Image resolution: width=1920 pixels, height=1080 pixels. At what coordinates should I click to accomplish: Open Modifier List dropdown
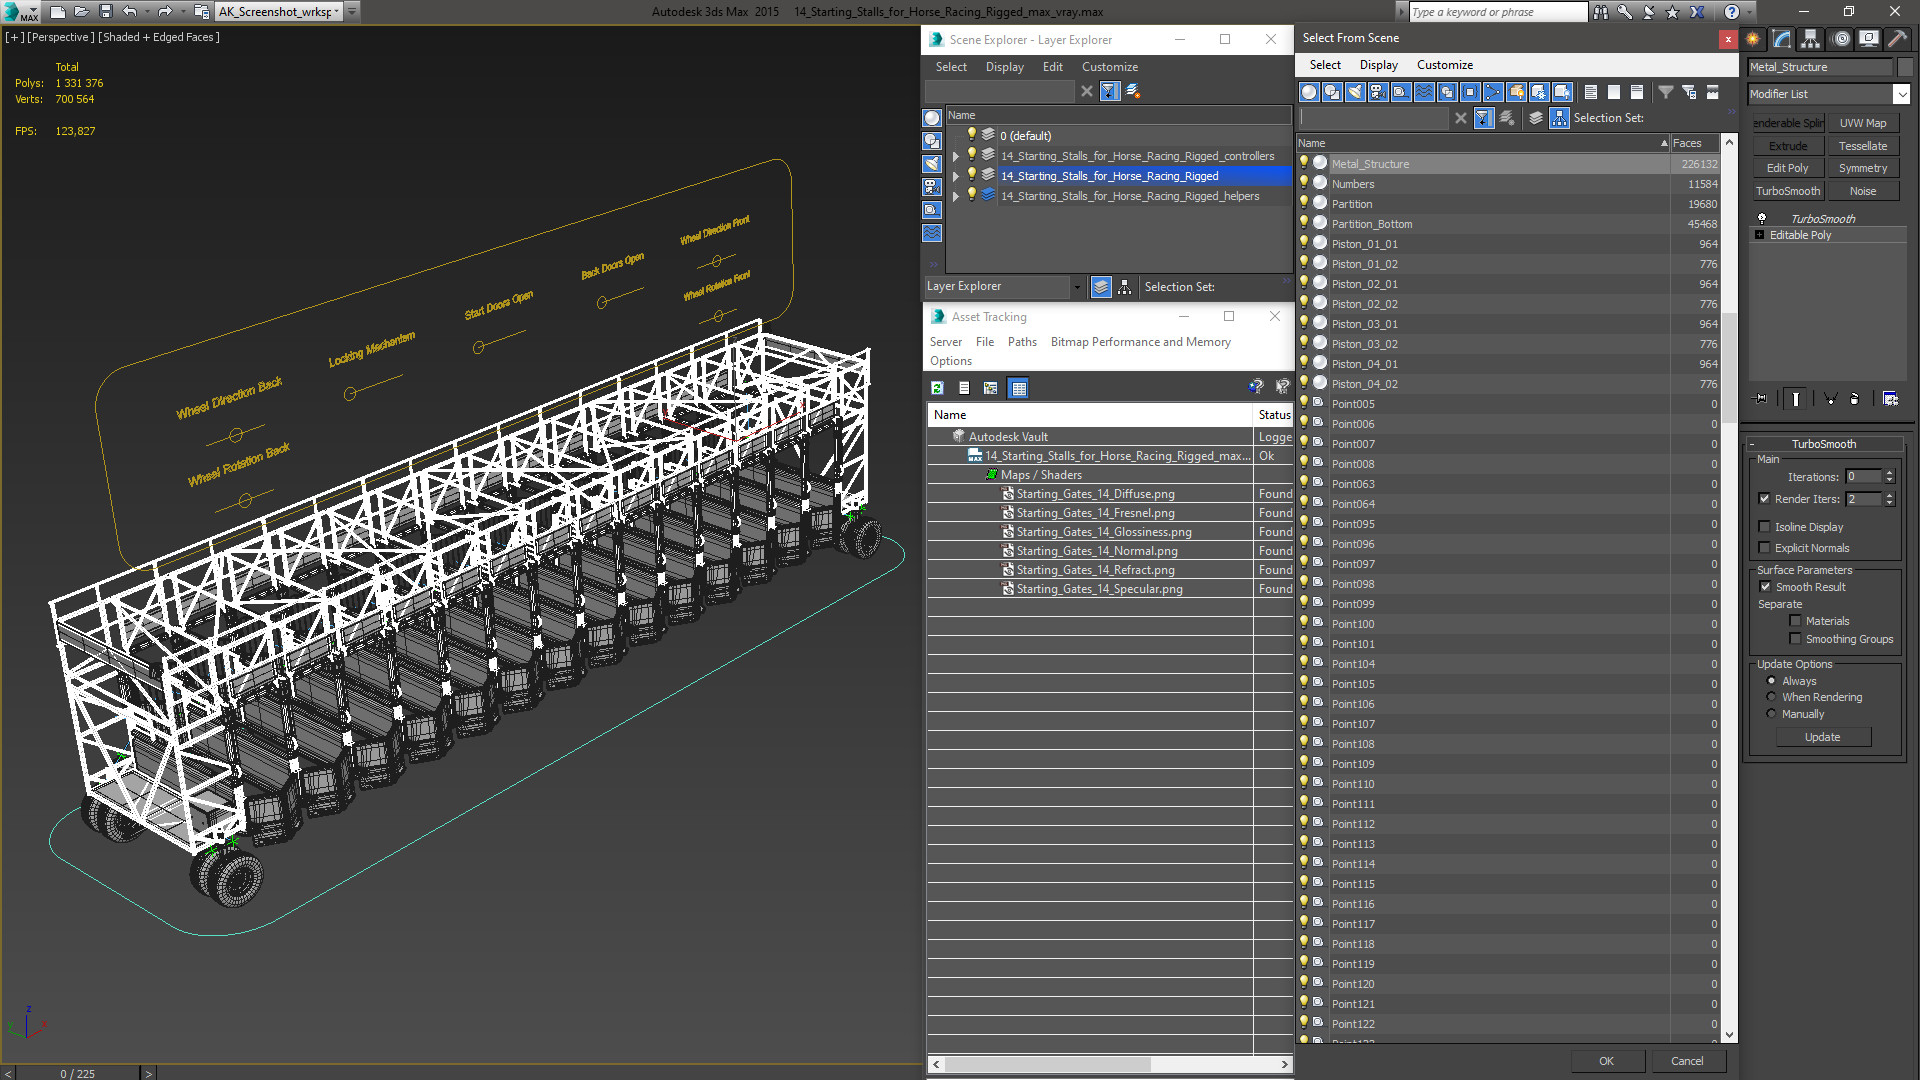1901,94
